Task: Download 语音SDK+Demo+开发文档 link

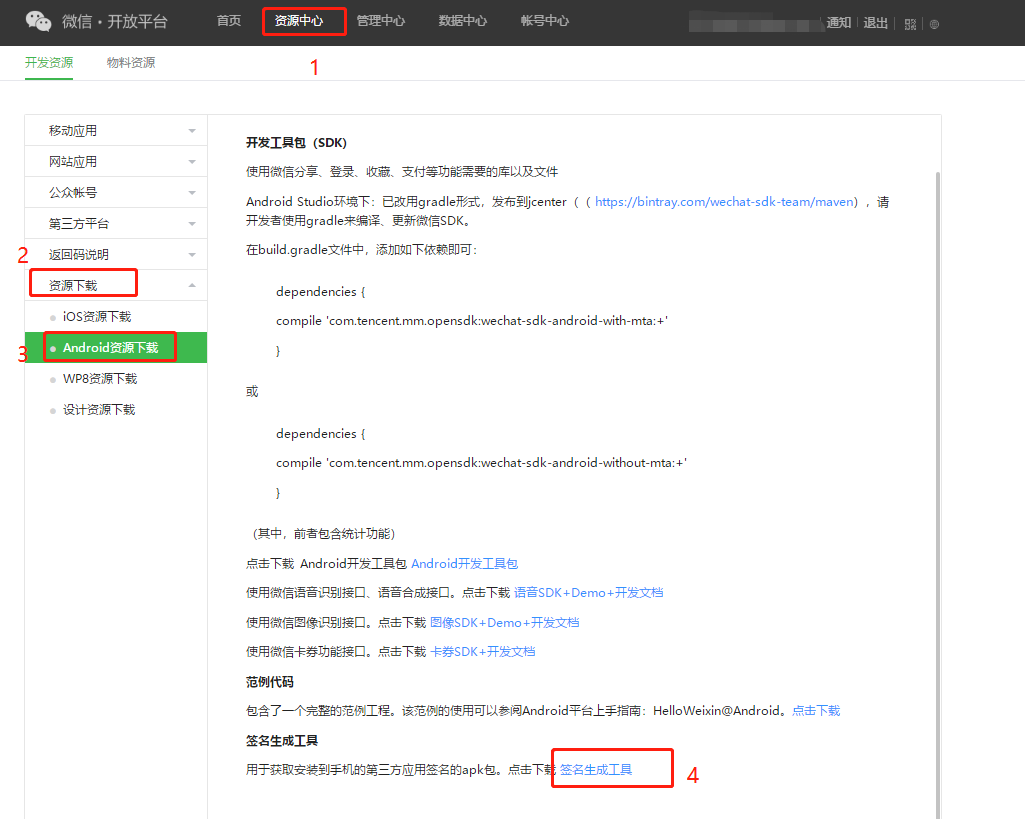Action: point(588,593)
